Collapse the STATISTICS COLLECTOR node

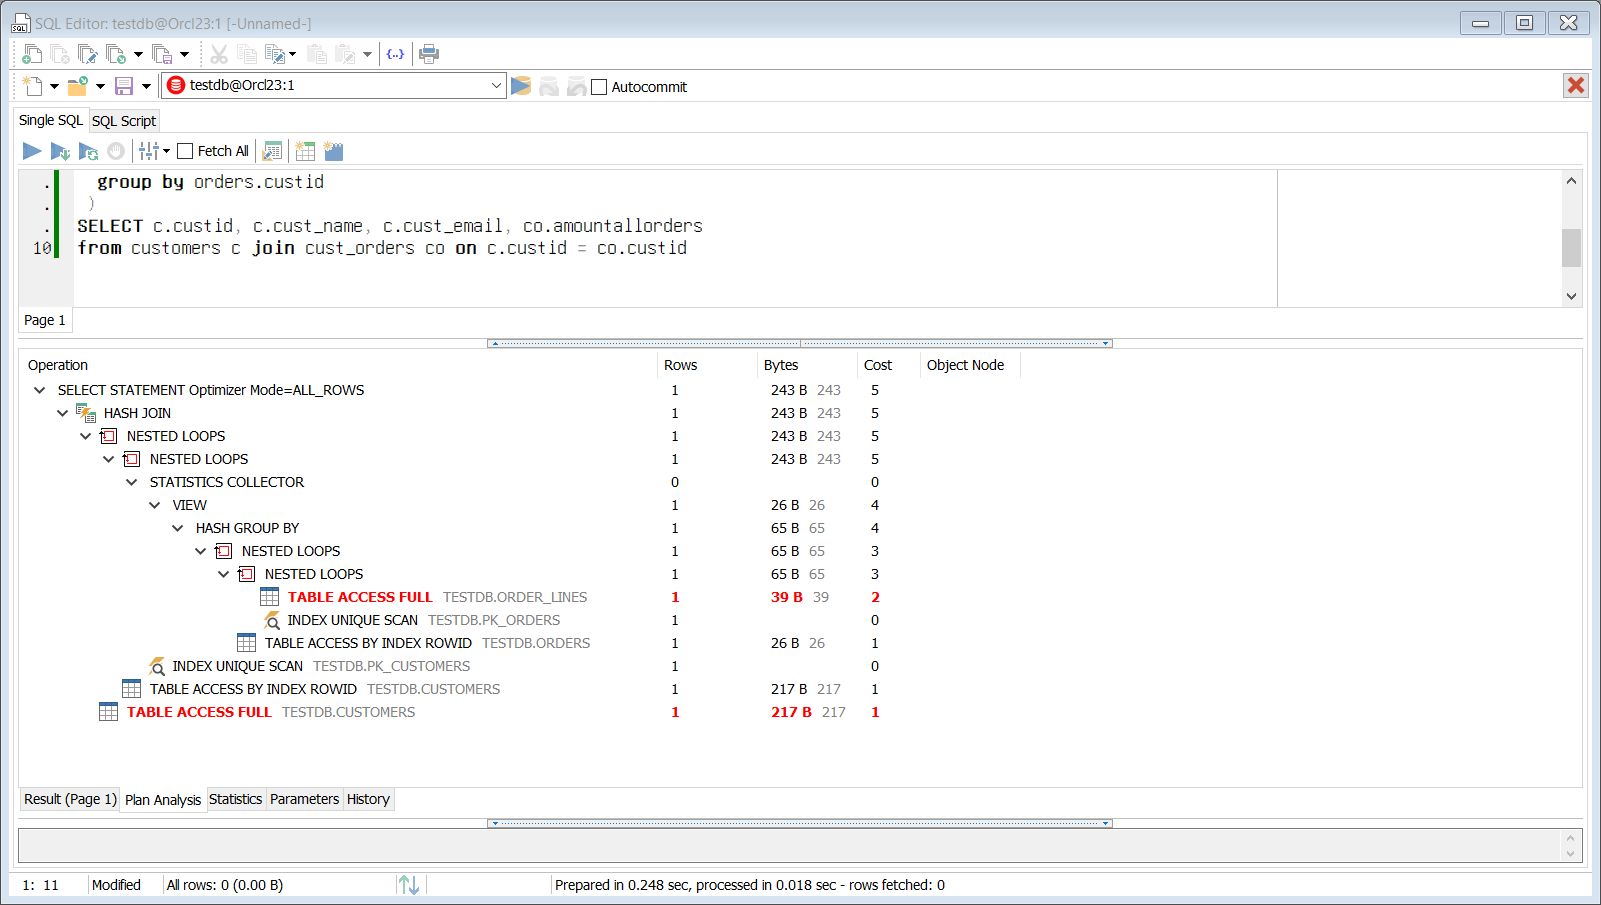[131, 482]
